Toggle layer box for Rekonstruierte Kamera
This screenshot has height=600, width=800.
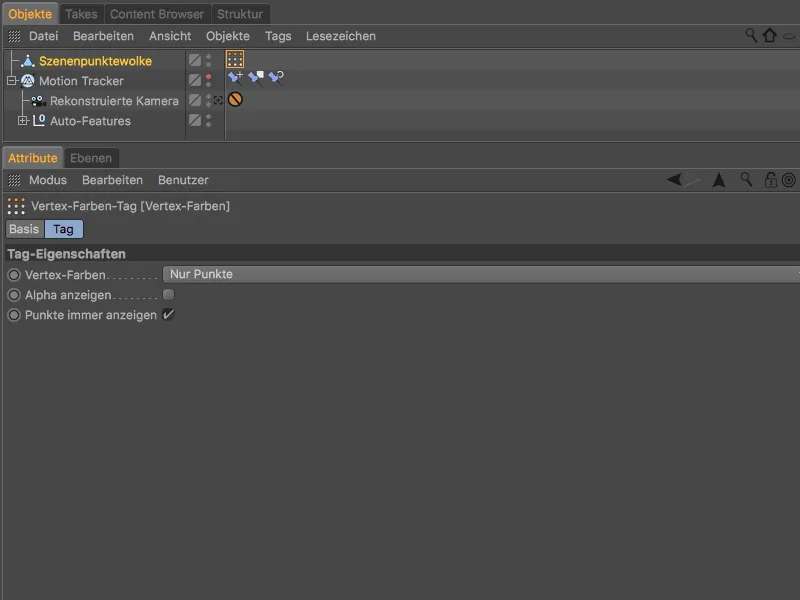click(195, 100)
